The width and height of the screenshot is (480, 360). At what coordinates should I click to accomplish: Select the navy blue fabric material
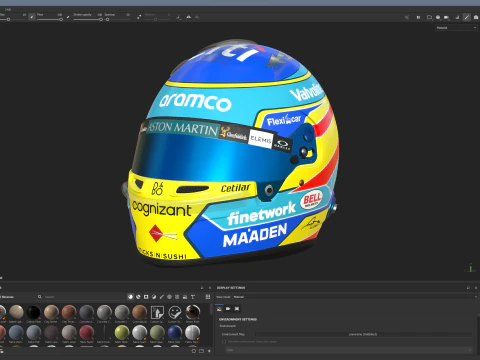tap(175, 332)
